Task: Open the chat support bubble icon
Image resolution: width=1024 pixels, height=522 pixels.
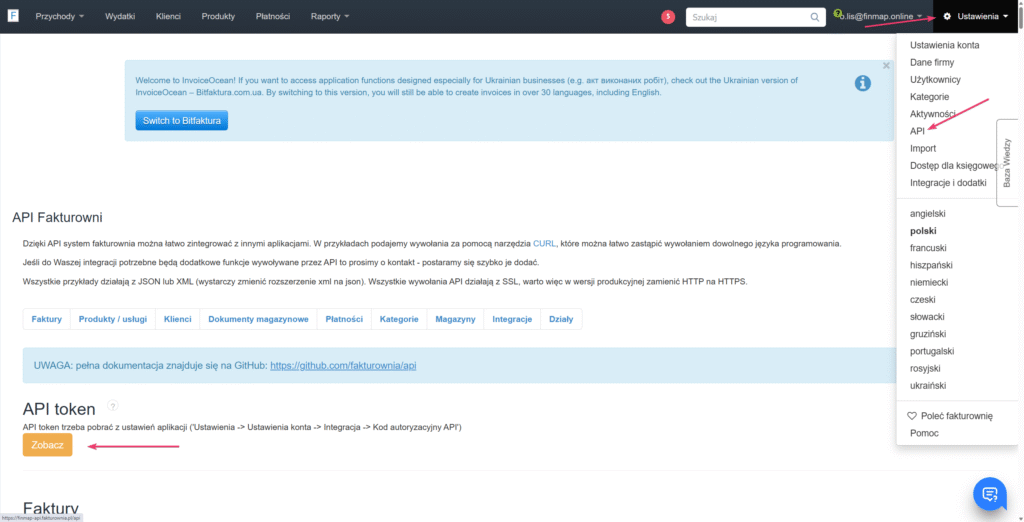Action: 989,493
